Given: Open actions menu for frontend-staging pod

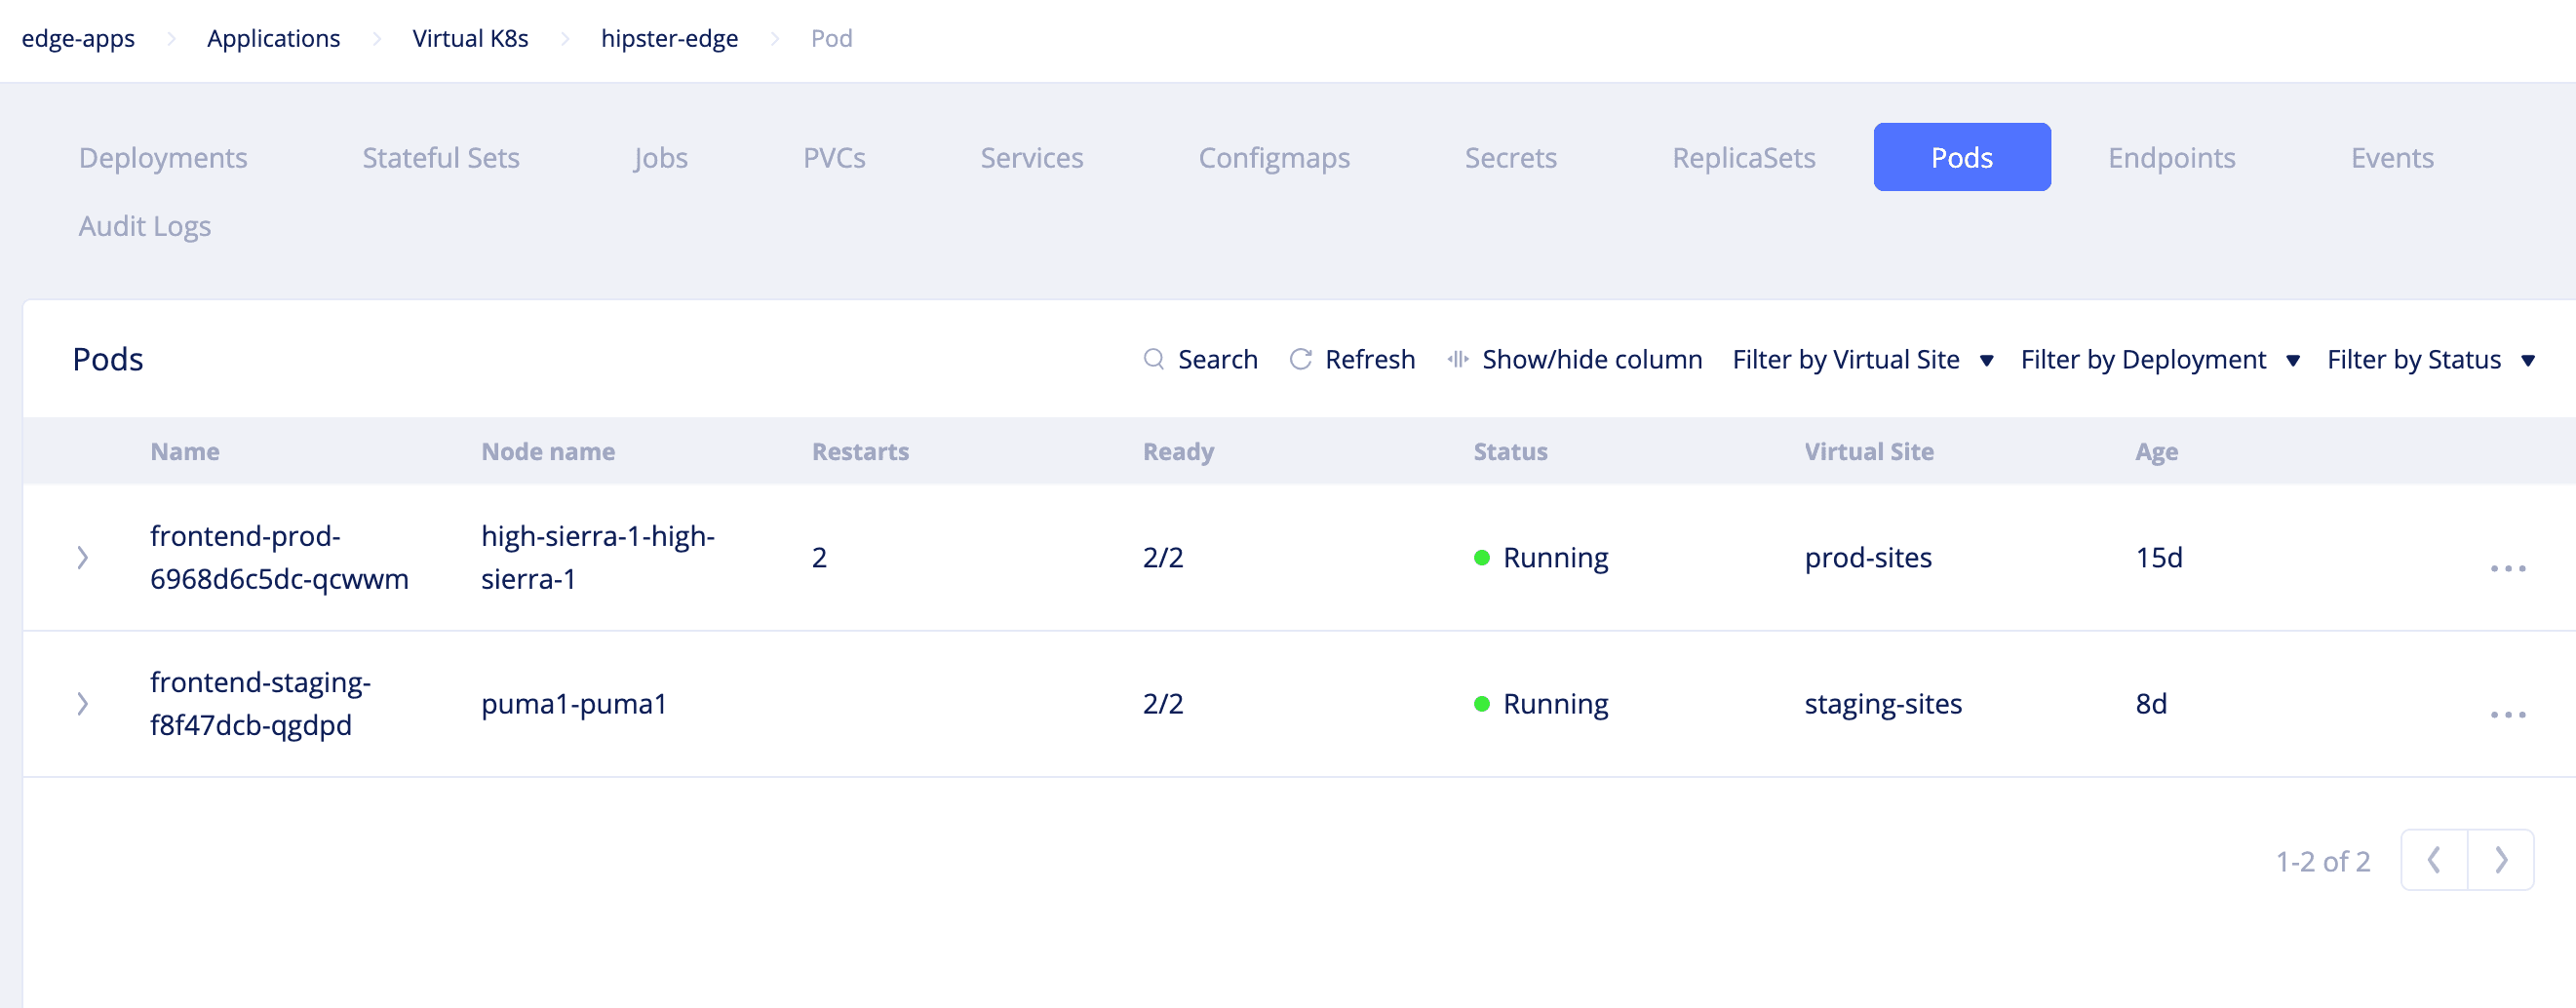Looking at the screenshot, I should click(x=2507, y=714).
